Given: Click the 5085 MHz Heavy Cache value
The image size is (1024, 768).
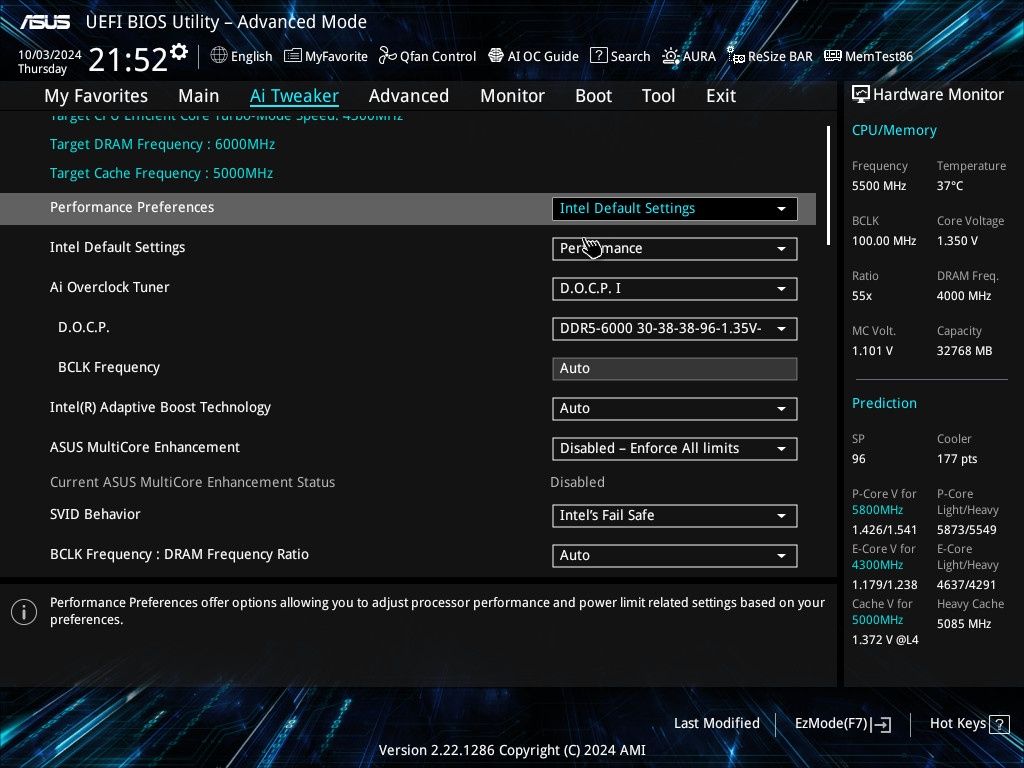Looking at the screenshot, I should [x=963, y=624].
